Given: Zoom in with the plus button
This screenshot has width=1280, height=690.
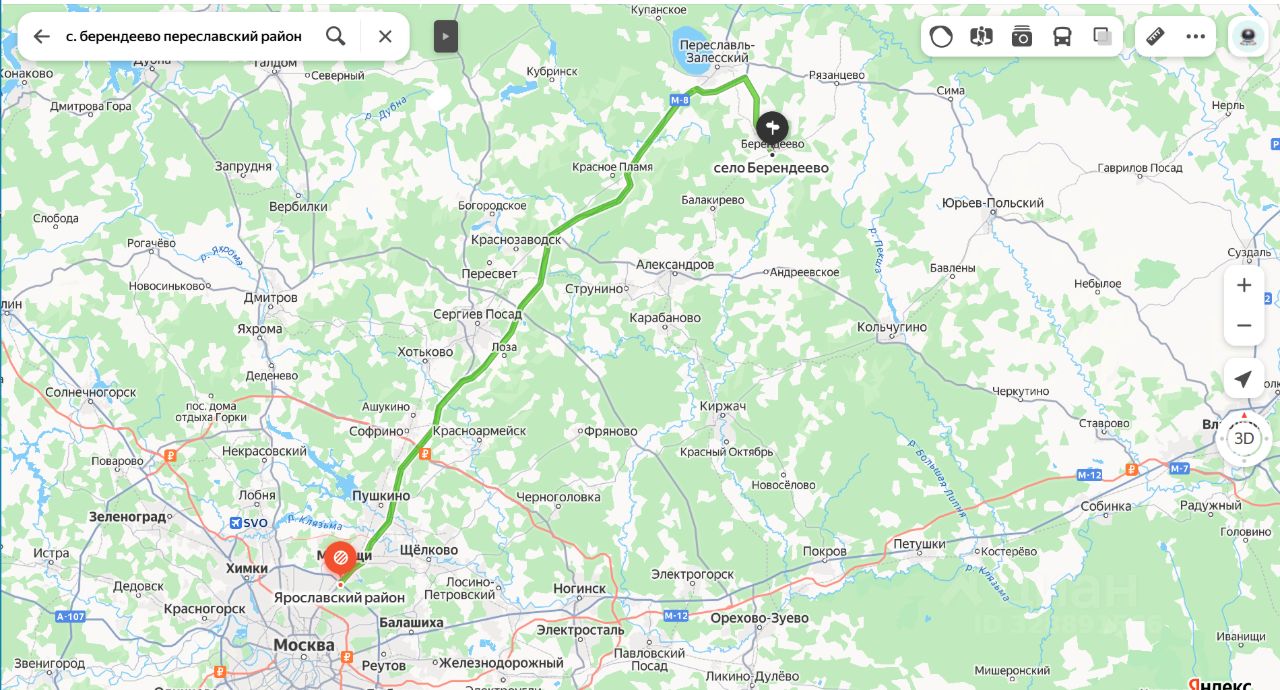Looking at the screenshot, I should tap(1244, 285).
